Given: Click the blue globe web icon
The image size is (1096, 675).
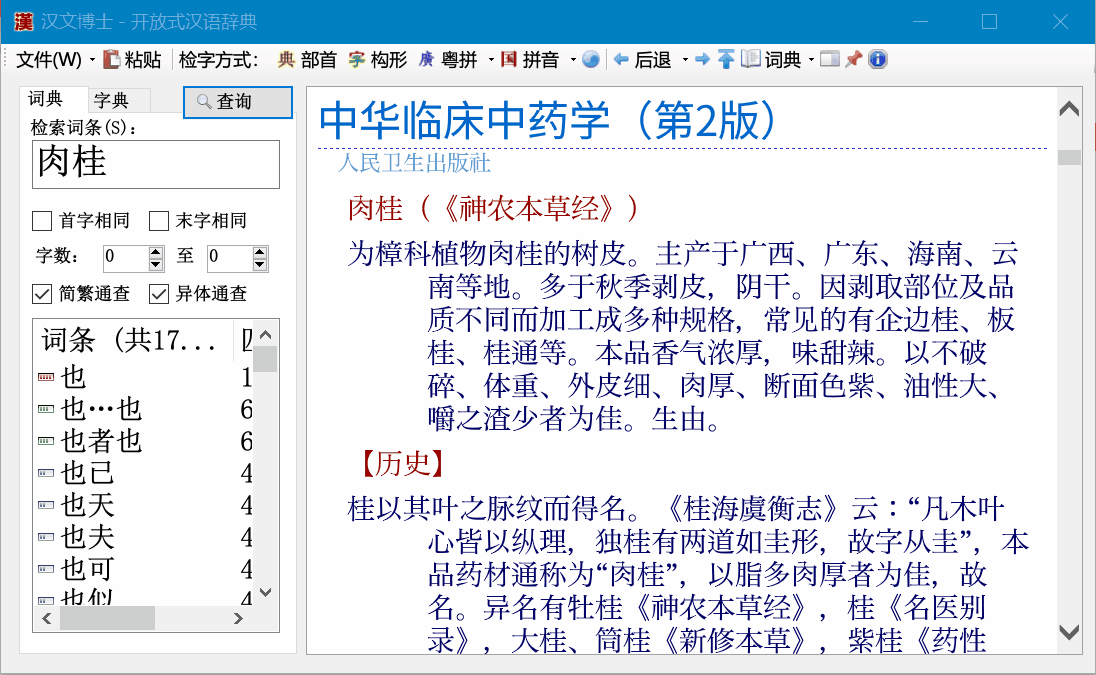Looking at the screenshot, I should pyautogui.click(x=591, y=60).
